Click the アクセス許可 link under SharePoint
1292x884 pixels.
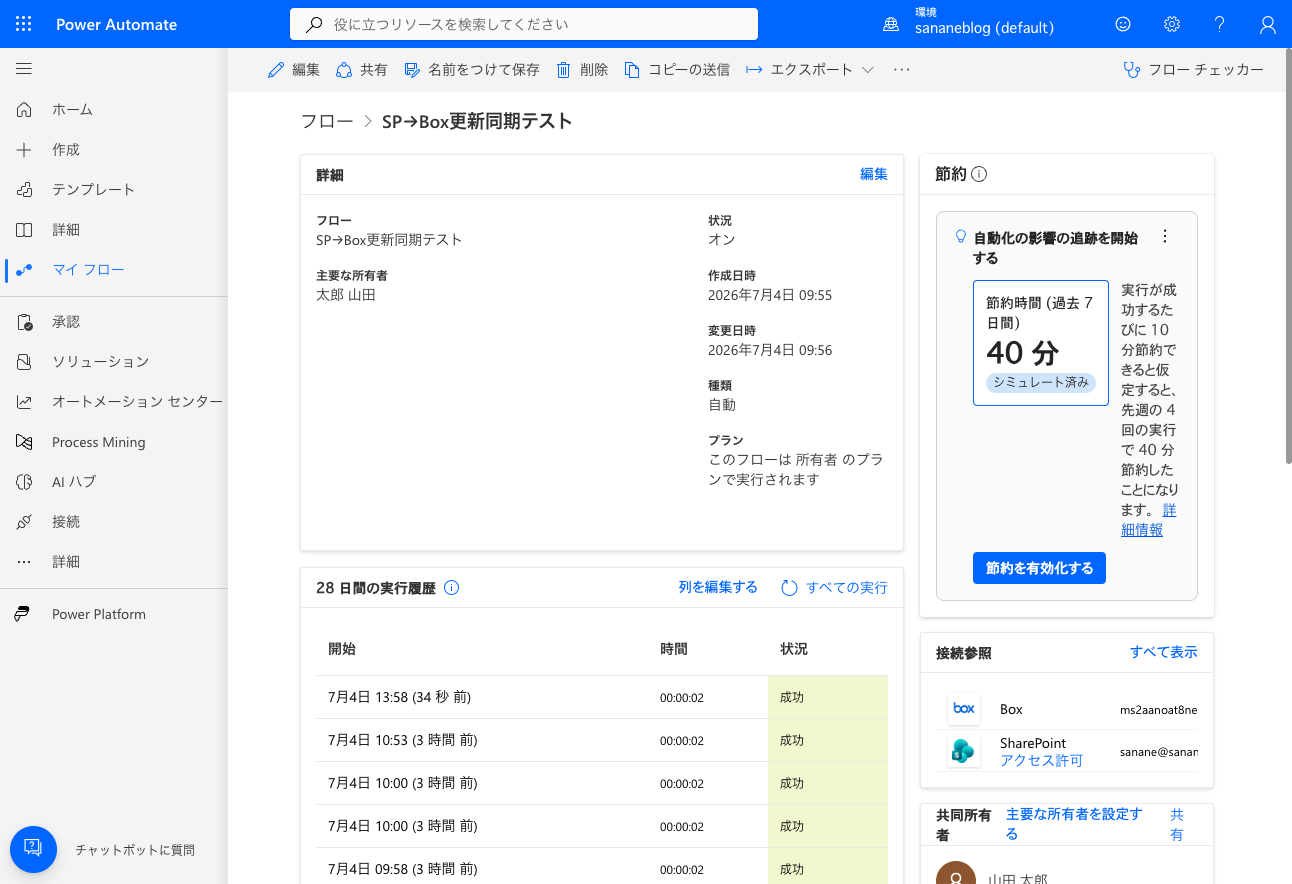click(x=1041, y=761)
